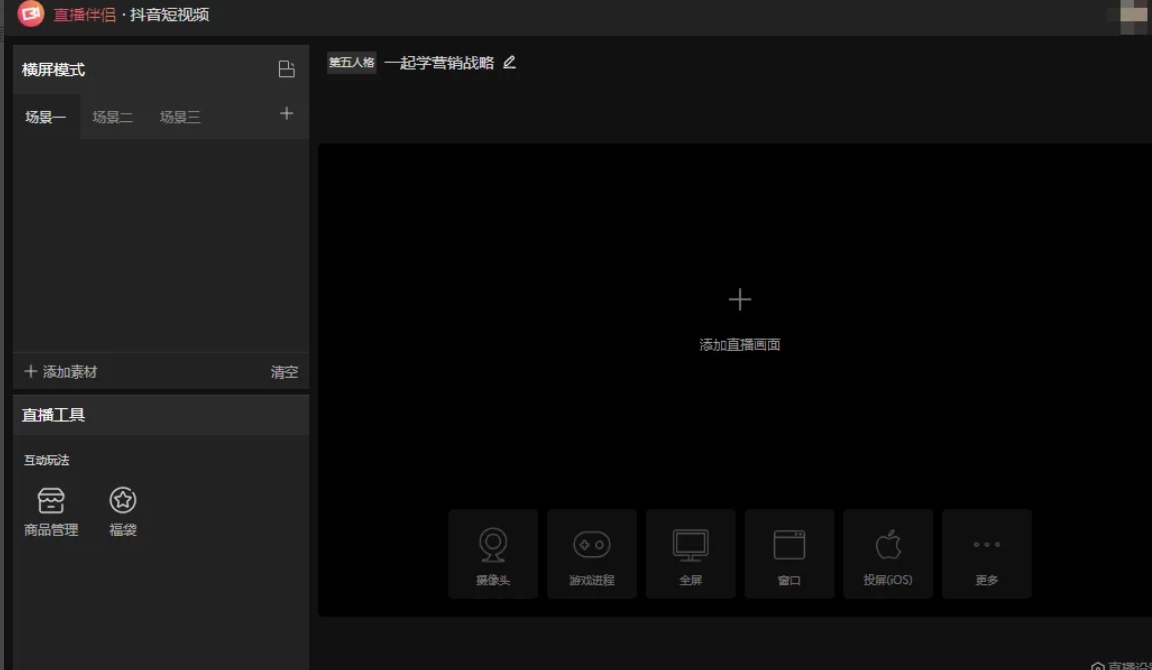This screenshot has height=670, width=1152.
Task: Click the pencil icon to edit stream title
Action: click(509, 62)
